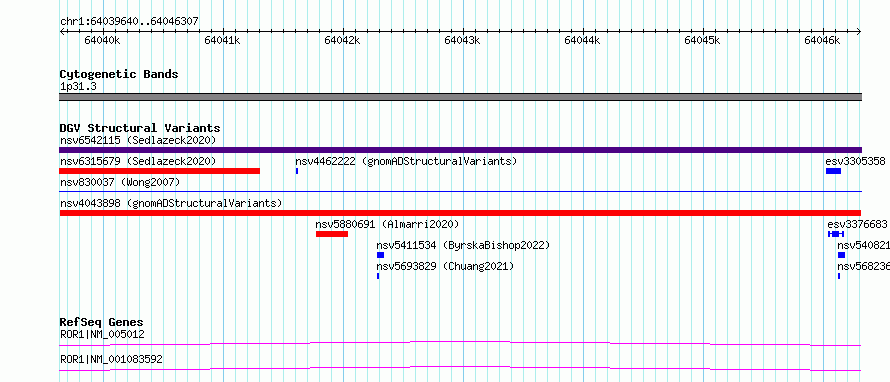
Task: Click the nsv6542115 purple variant bar
Action: tap(460, 150)
